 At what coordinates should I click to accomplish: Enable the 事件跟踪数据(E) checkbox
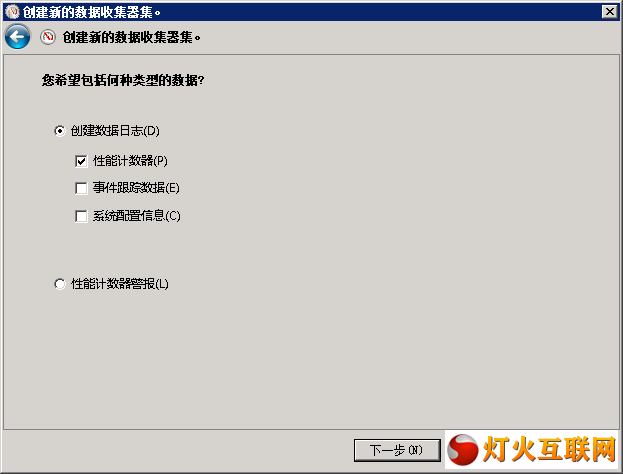tap(81, 188)
